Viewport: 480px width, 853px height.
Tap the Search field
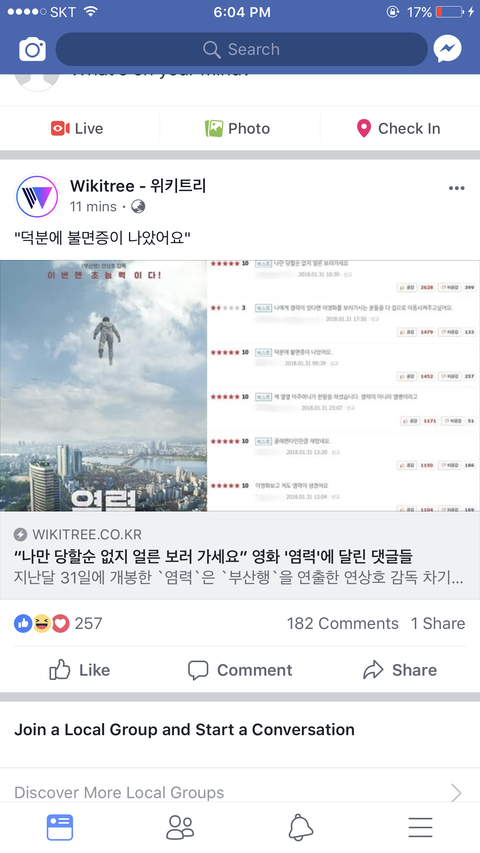[242, 50]
